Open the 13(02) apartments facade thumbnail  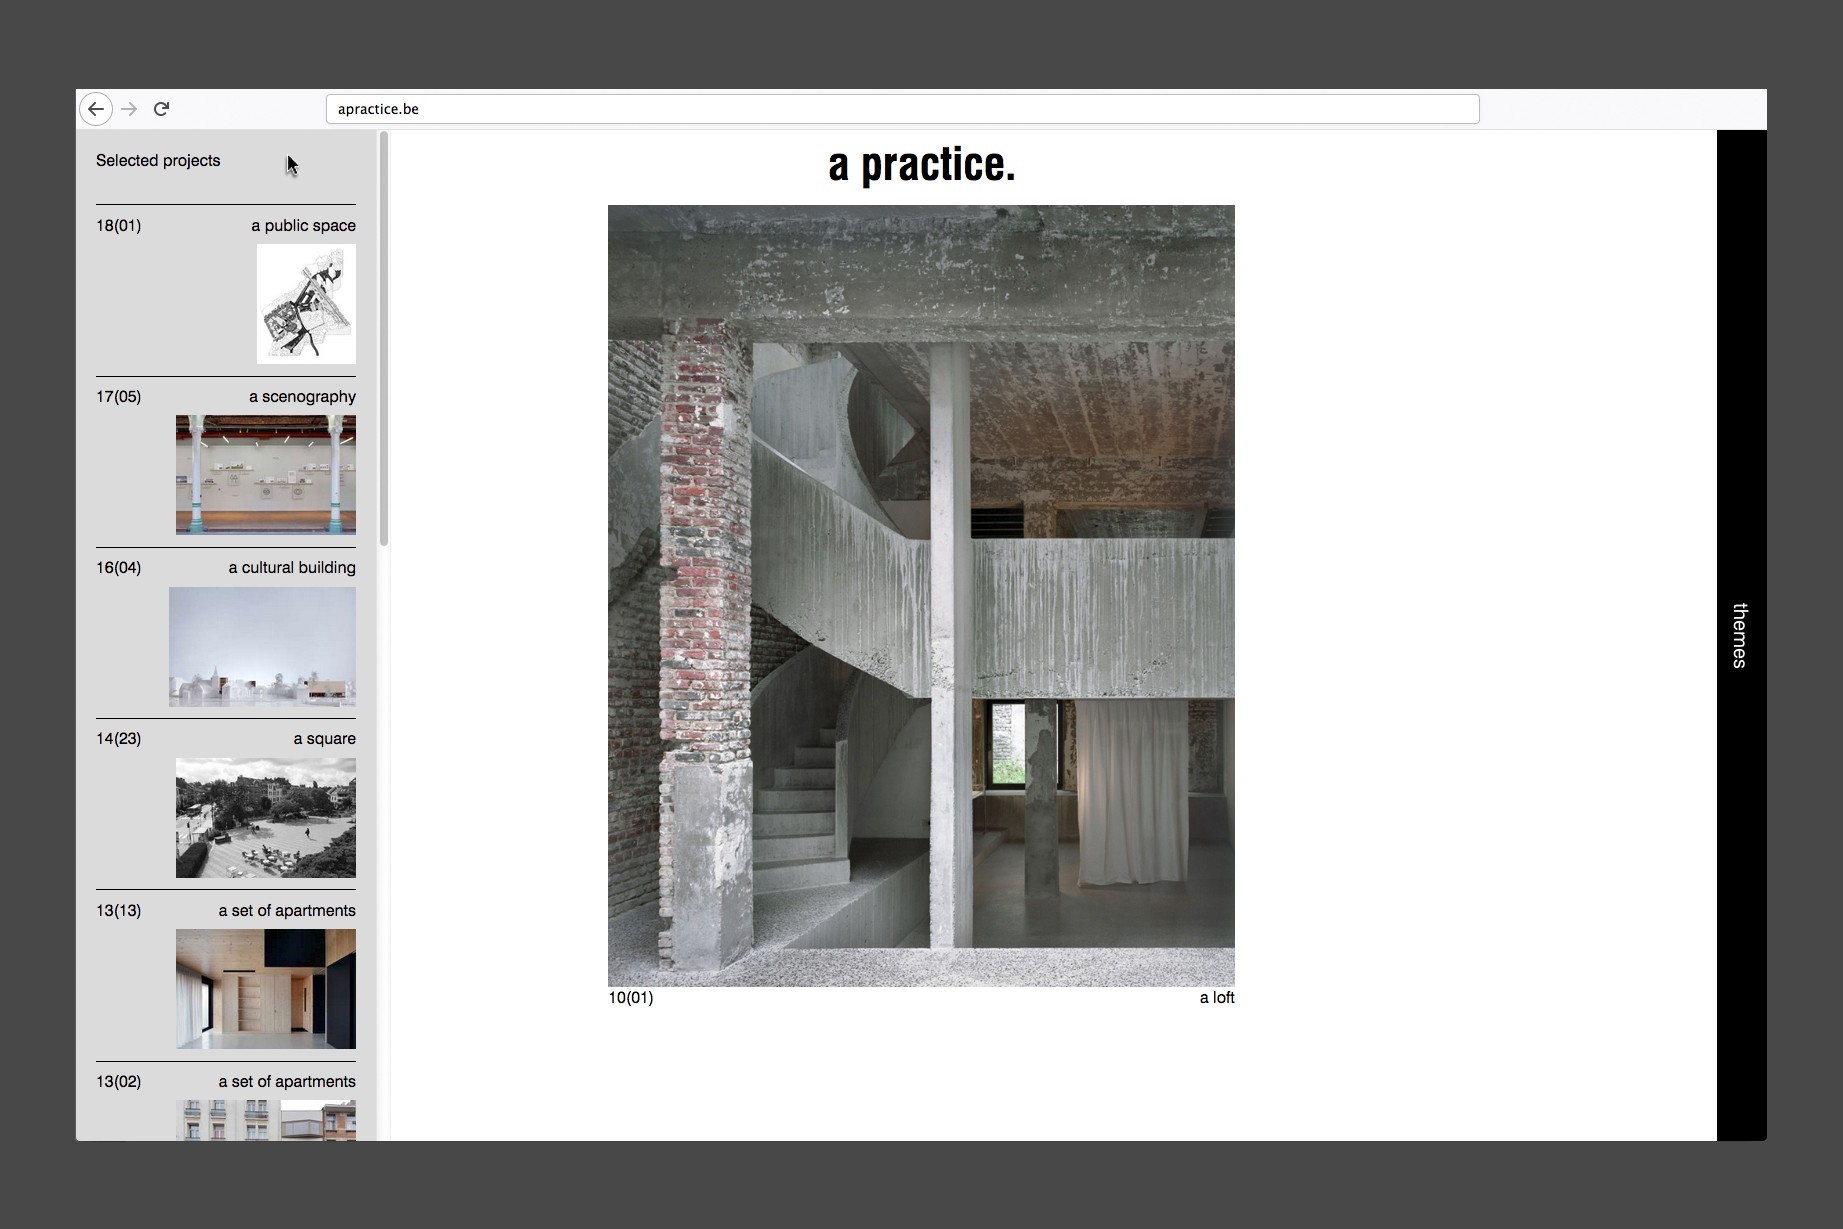pos(265,1118)
